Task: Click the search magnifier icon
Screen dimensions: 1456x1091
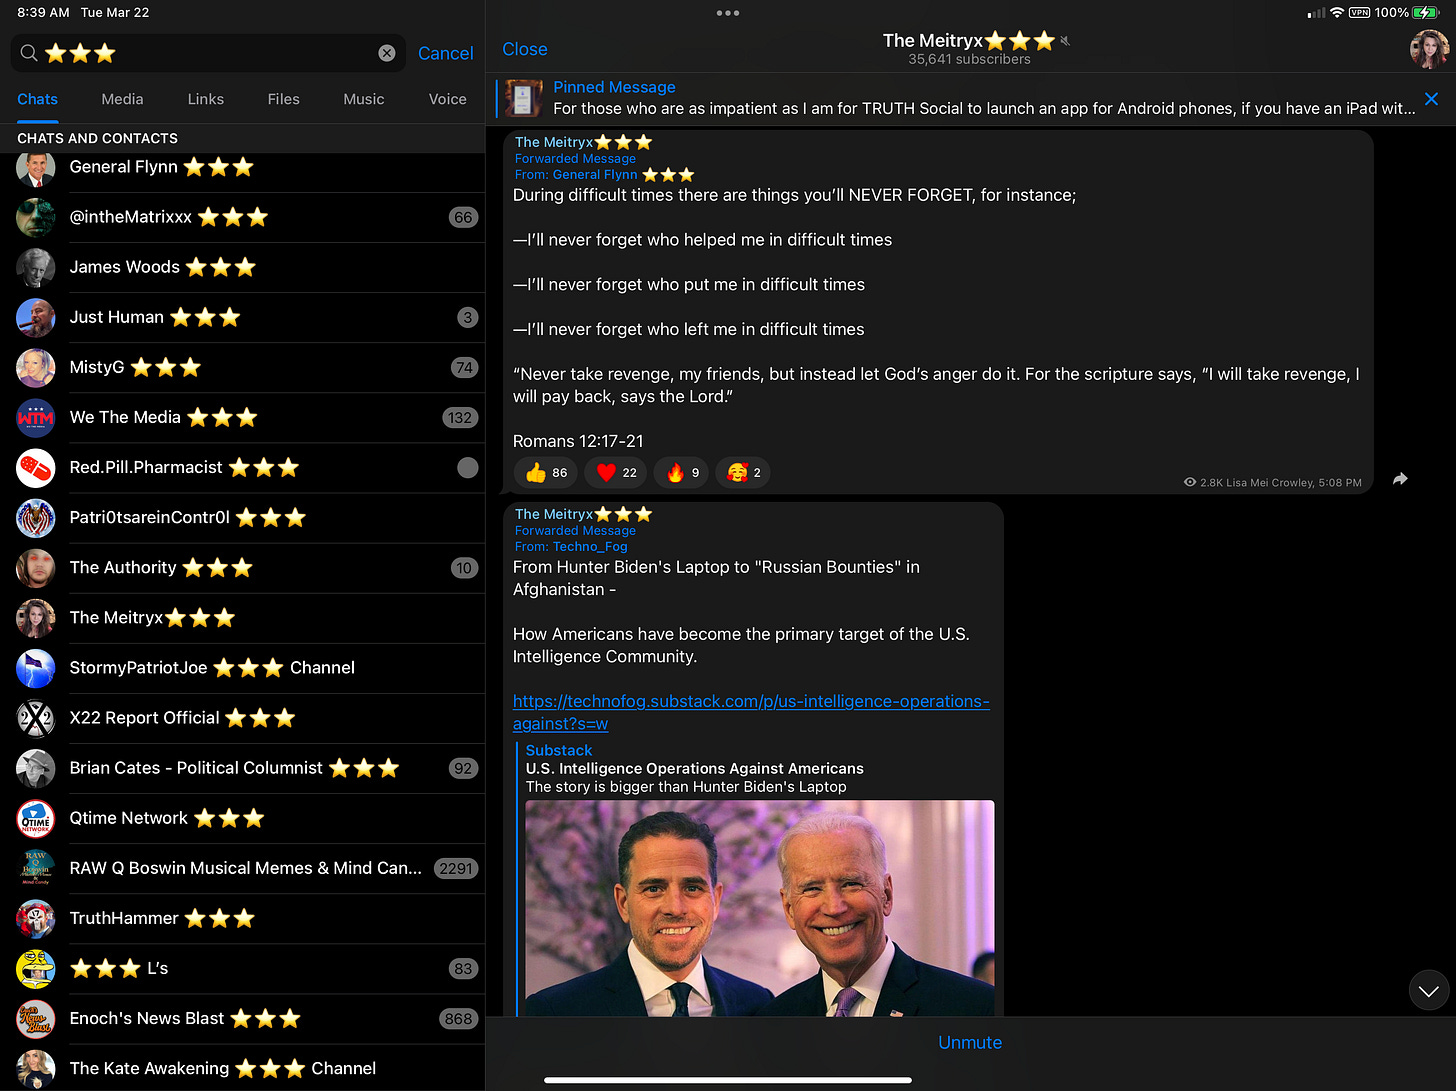Action: pos(29,53)
